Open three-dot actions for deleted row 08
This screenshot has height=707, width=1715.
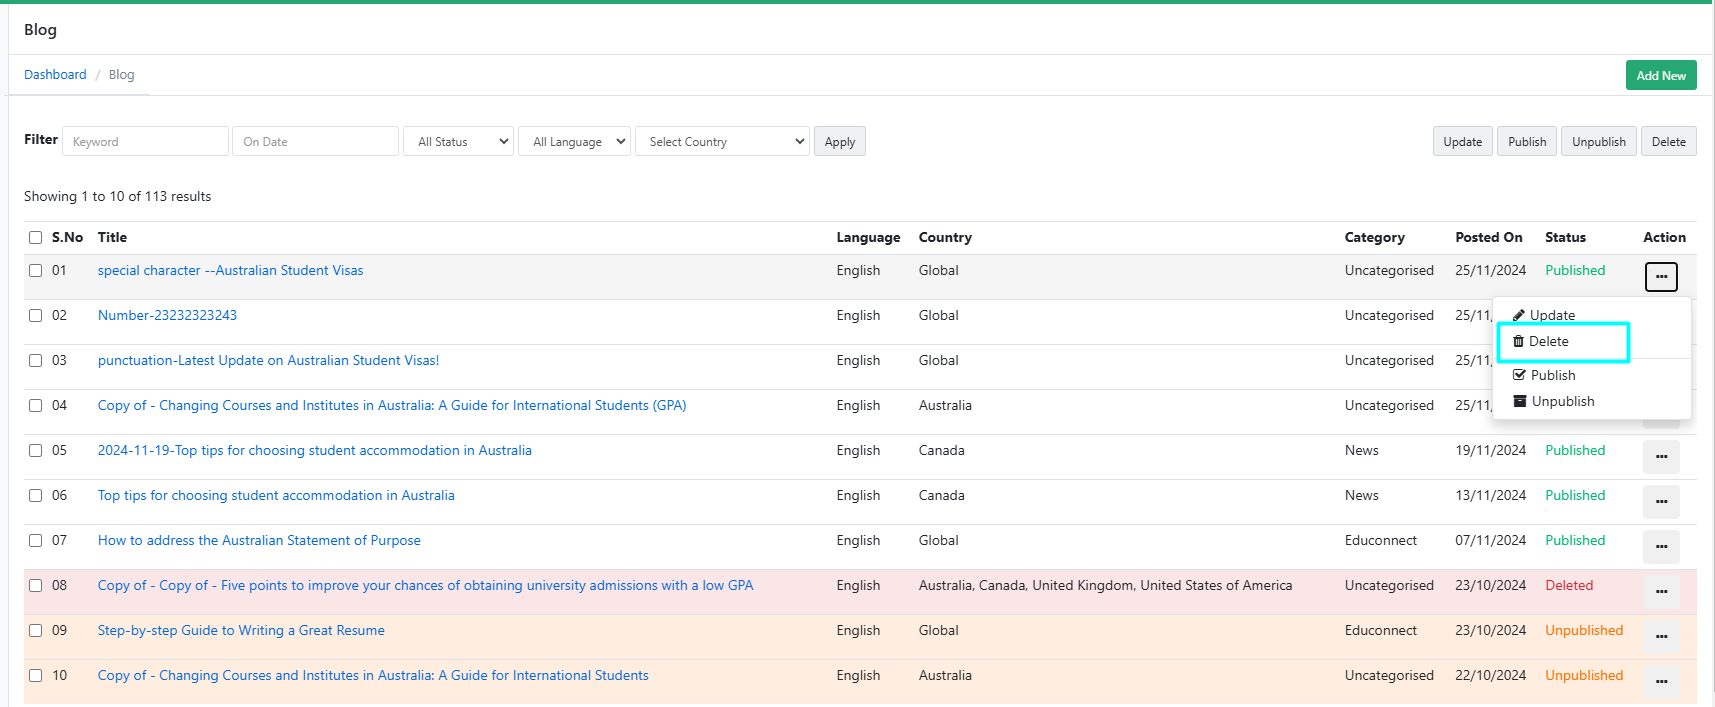pos(1661,592)
